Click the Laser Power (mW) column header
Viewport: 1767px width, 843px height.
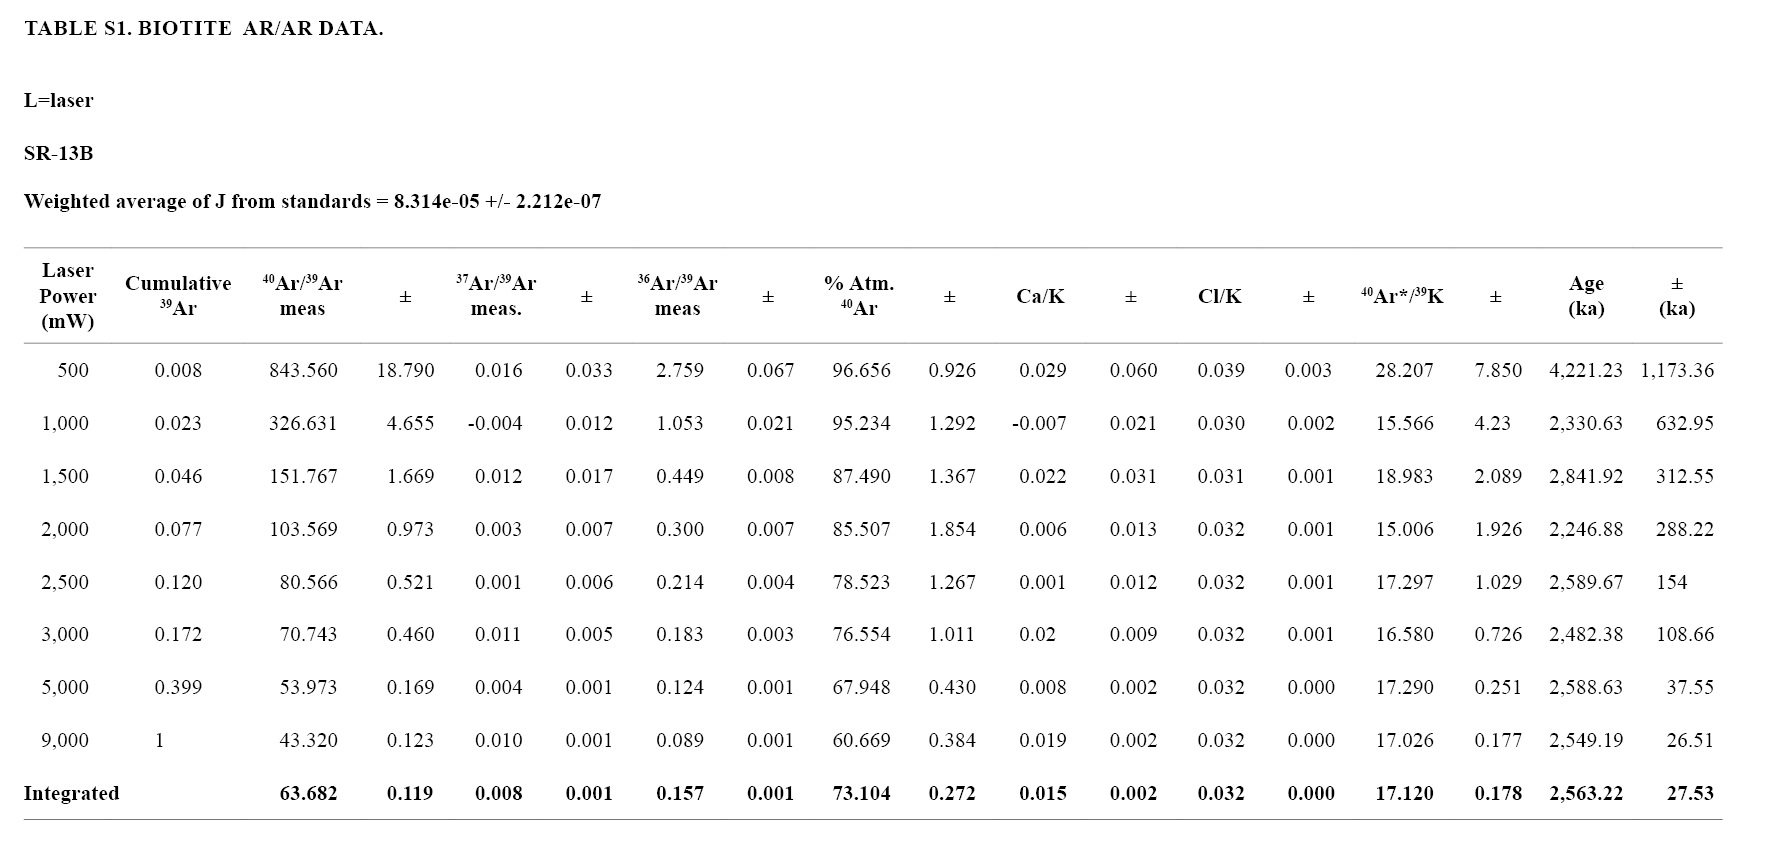67,296
